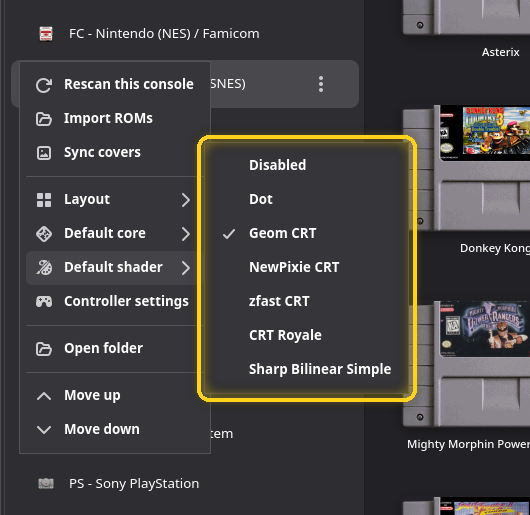Screen dimensions: 530x515
Task: Expand the Default shader submenu arrow
Action: (x=186, y=268)
